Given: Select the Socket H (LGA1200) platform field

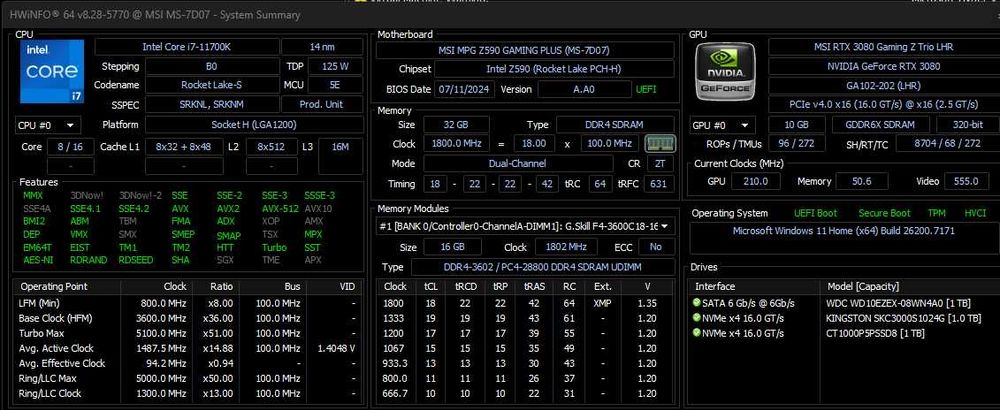Looking at the screenshot, I should [254, 125].
